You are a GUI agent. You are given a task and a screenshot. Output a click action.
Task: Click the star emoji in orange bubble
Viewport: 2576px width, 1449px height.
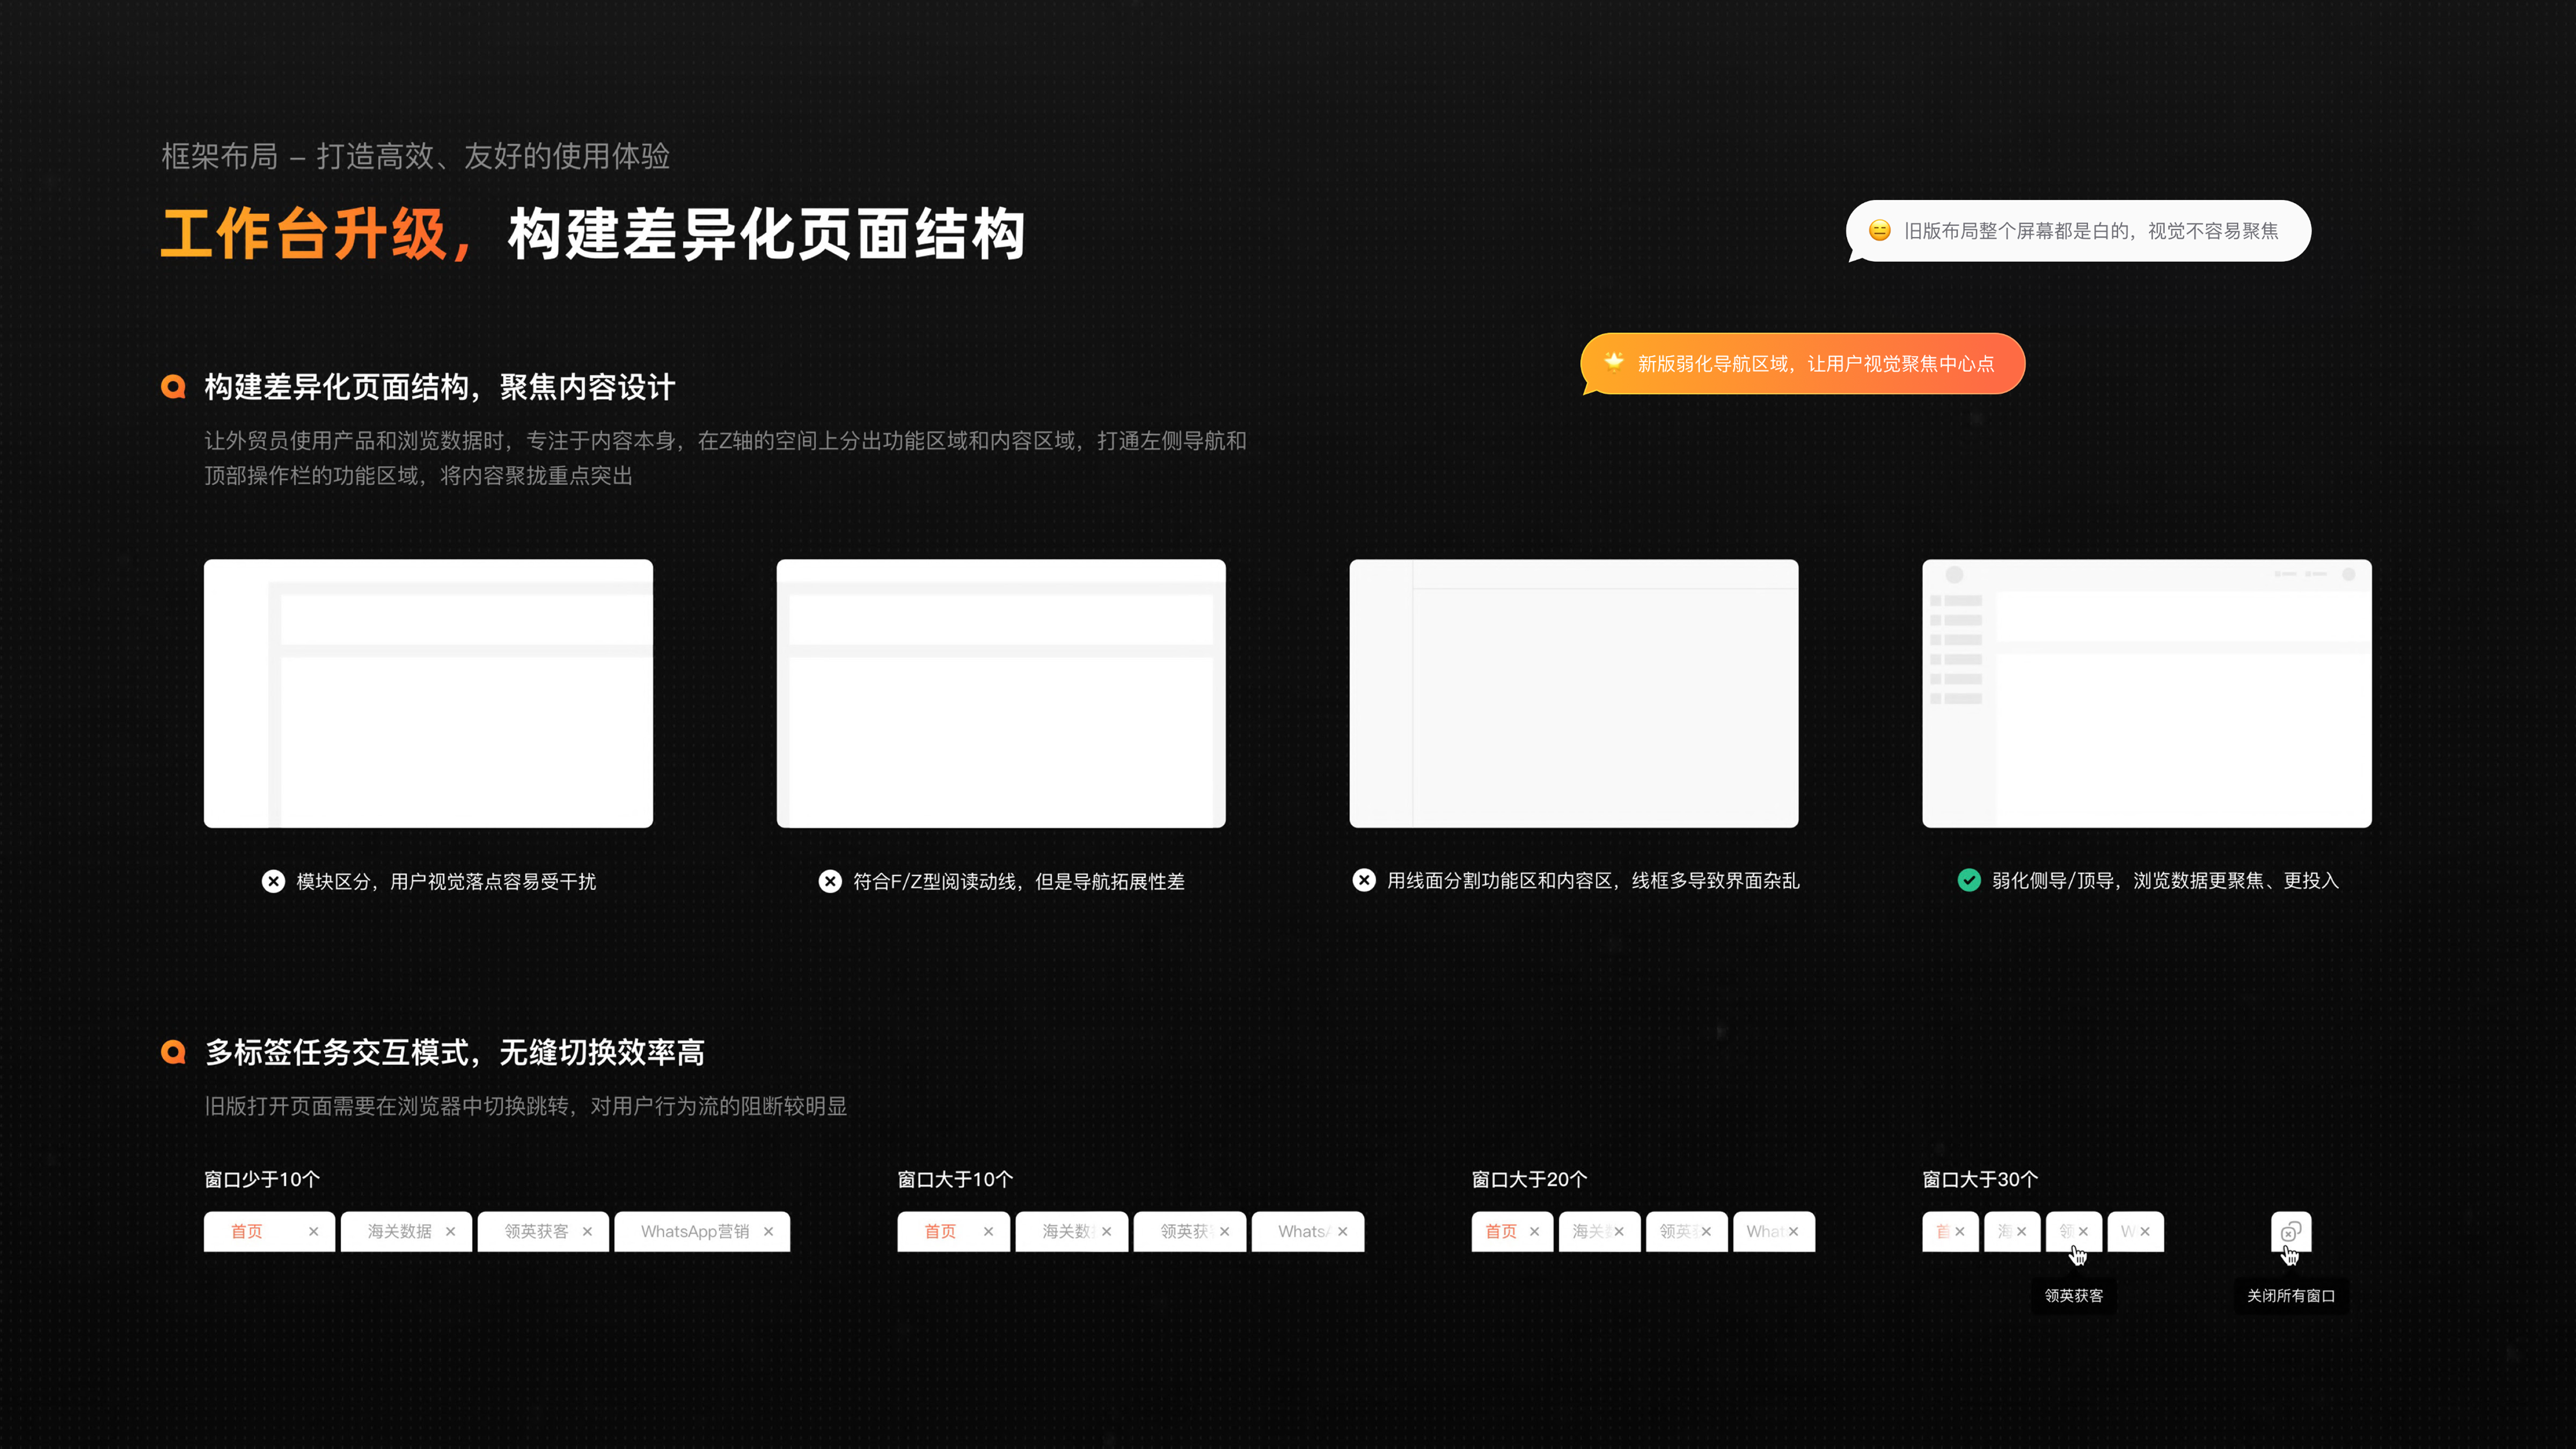pos(1614,362)
